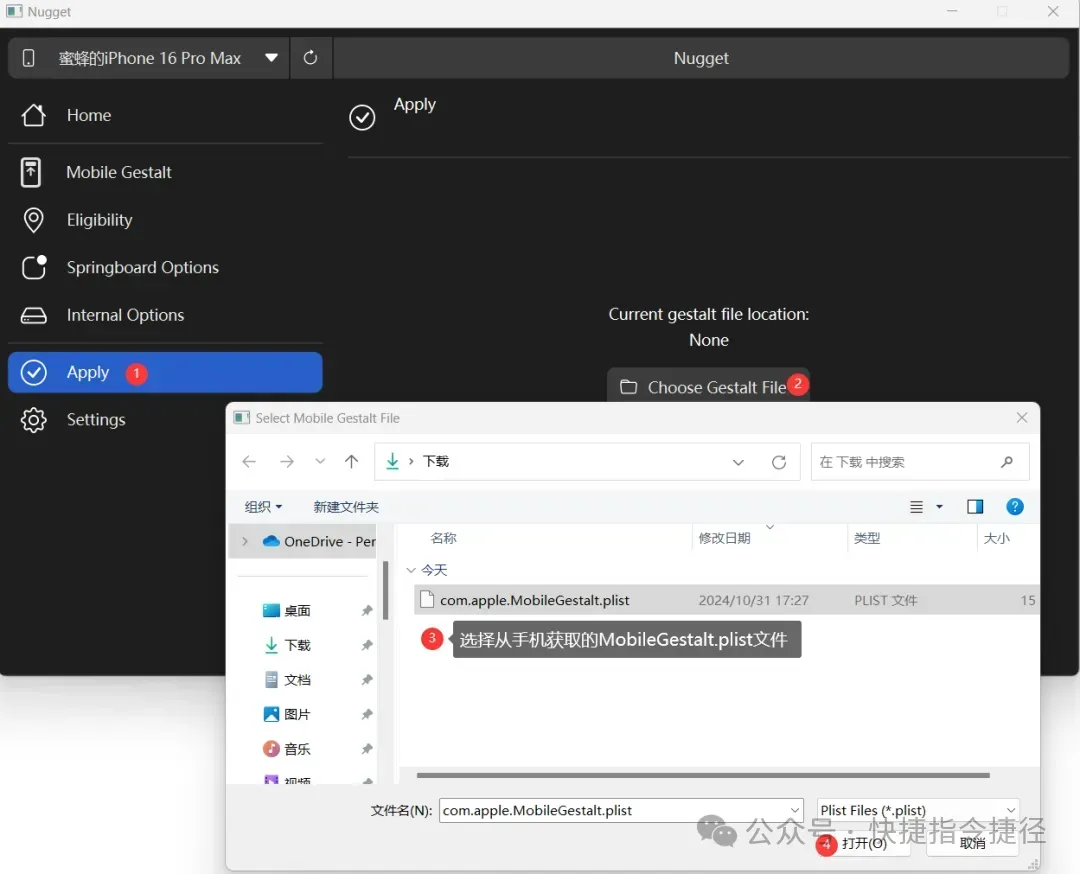Click the Choose Gestalt File button

click(708, 386)
